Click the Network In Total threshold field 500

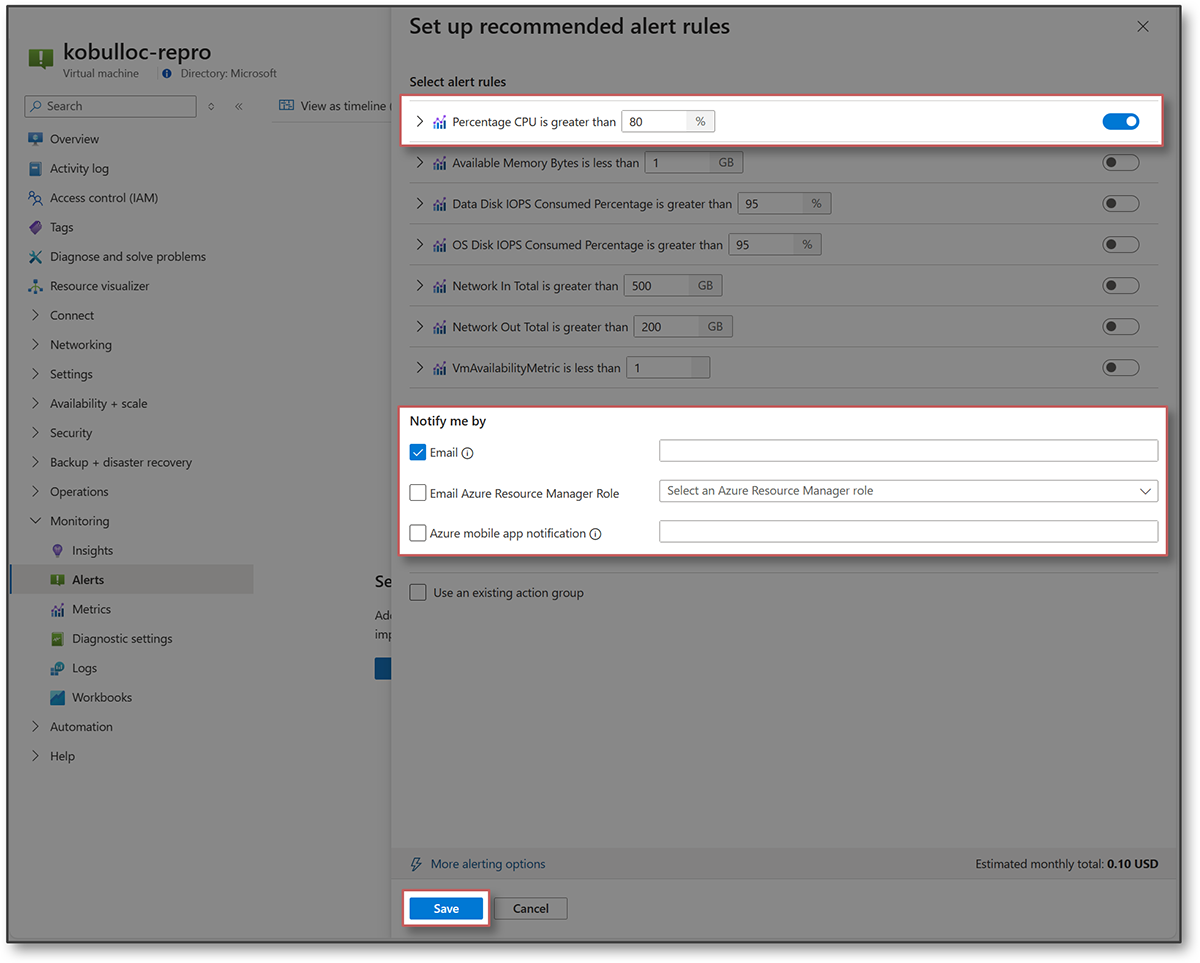[x=657, y=286]
